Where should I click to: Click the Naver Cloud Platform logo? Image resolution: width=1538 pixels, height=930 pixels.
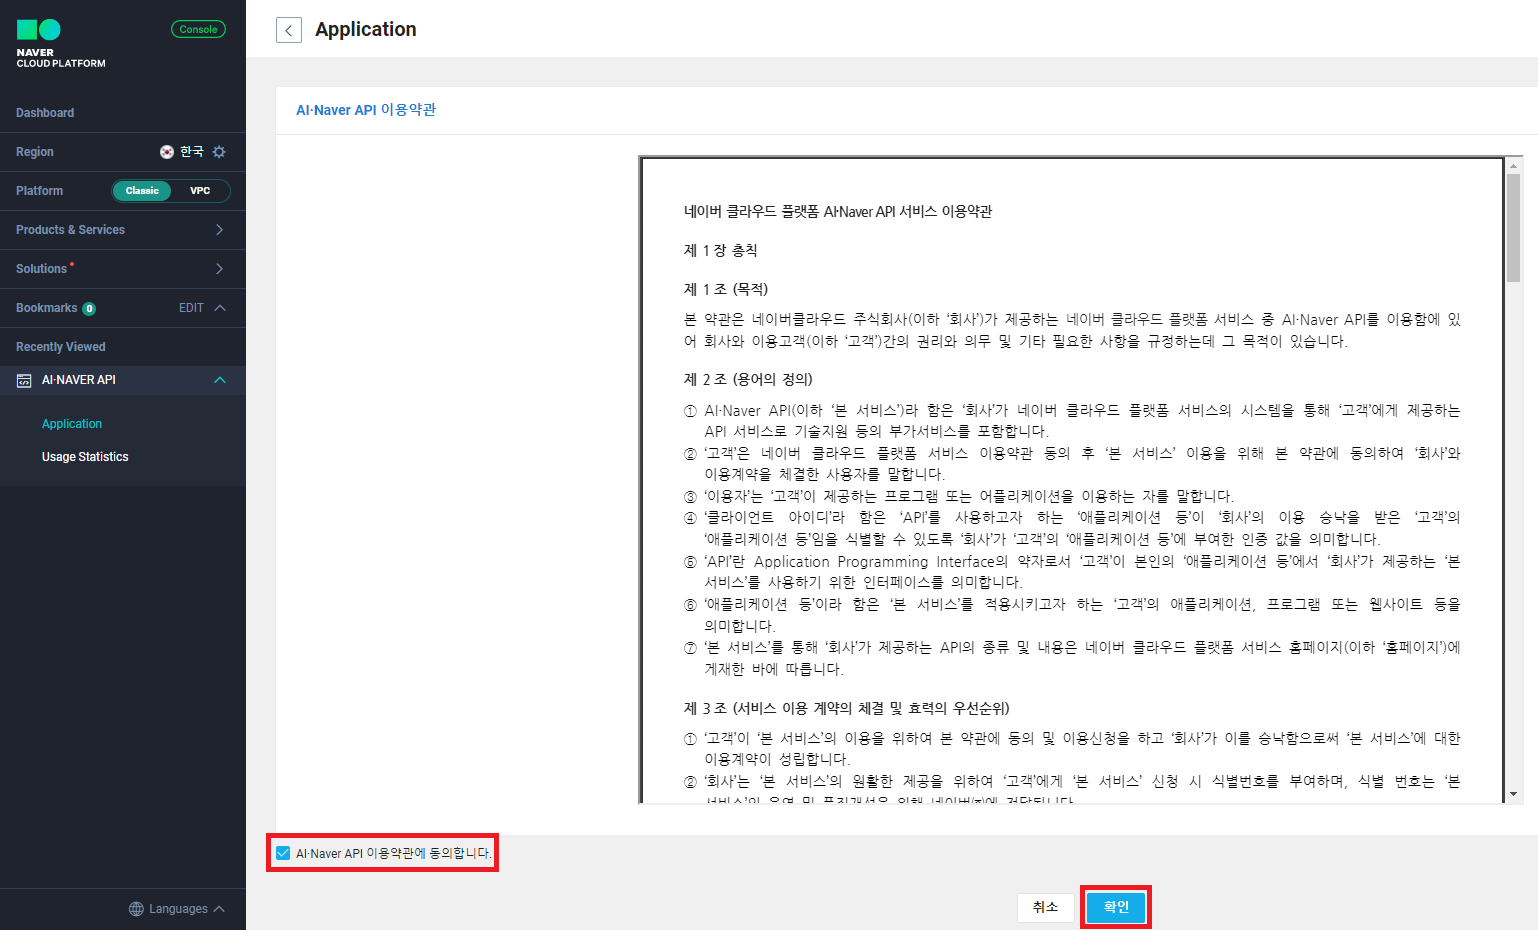[60, 44]
